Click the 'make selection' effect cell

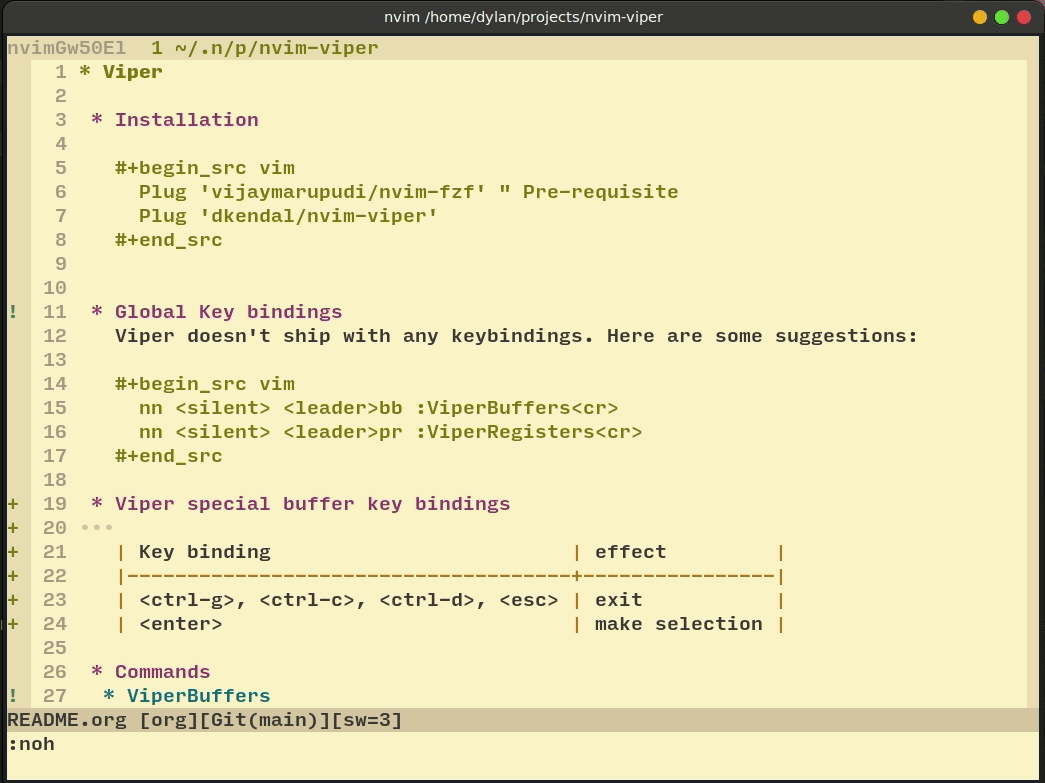(678, 624)
